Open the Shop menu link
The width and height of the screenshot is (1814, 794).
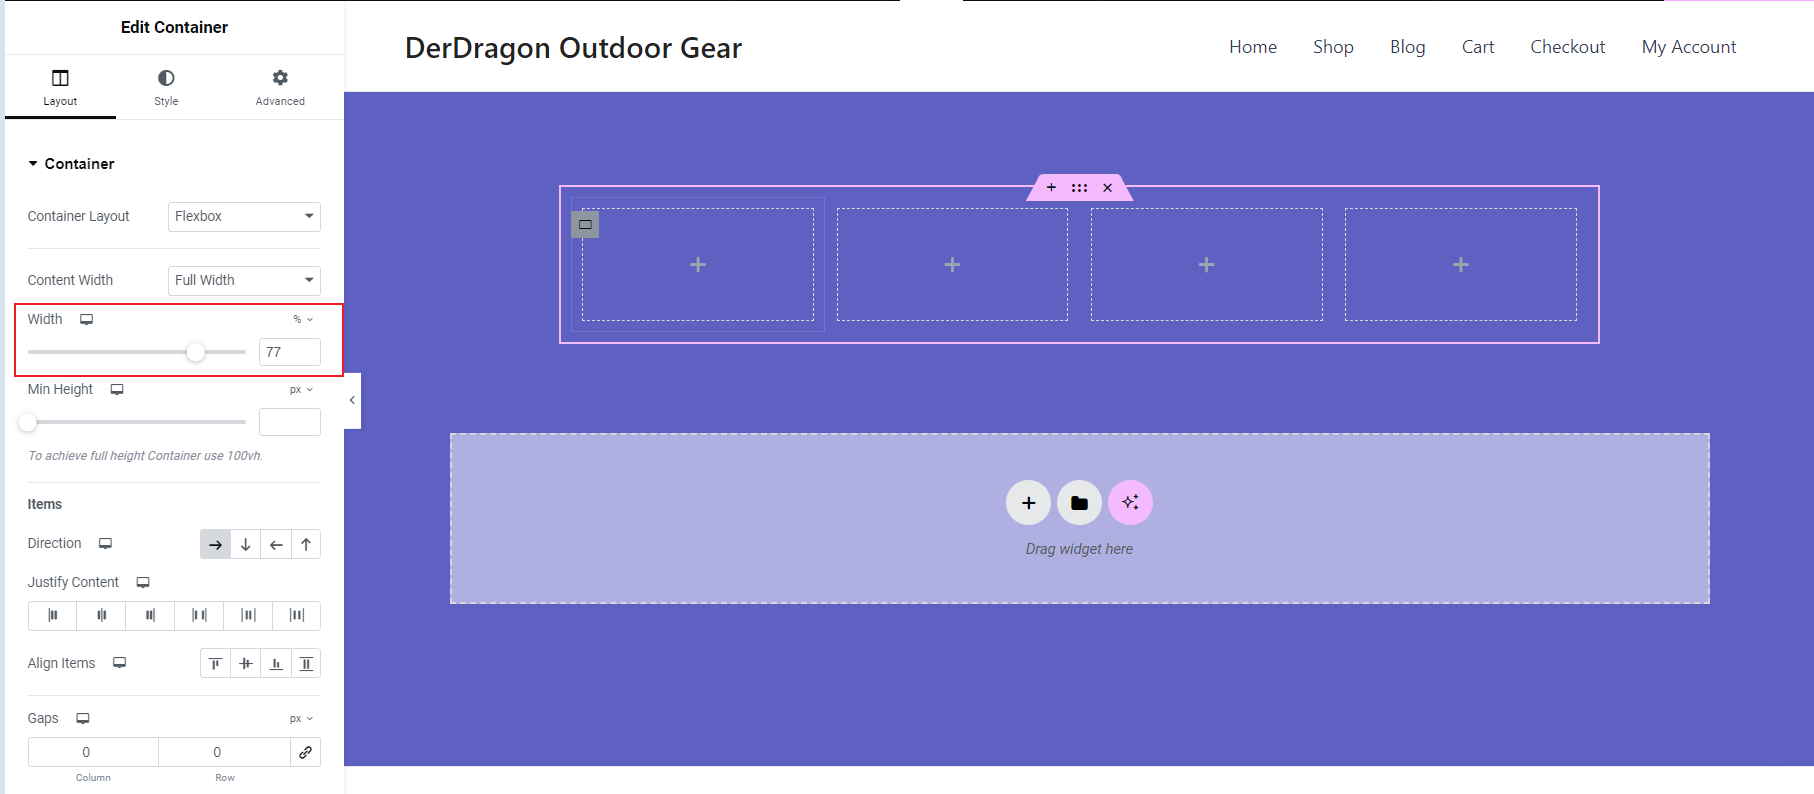point(1333,47)
